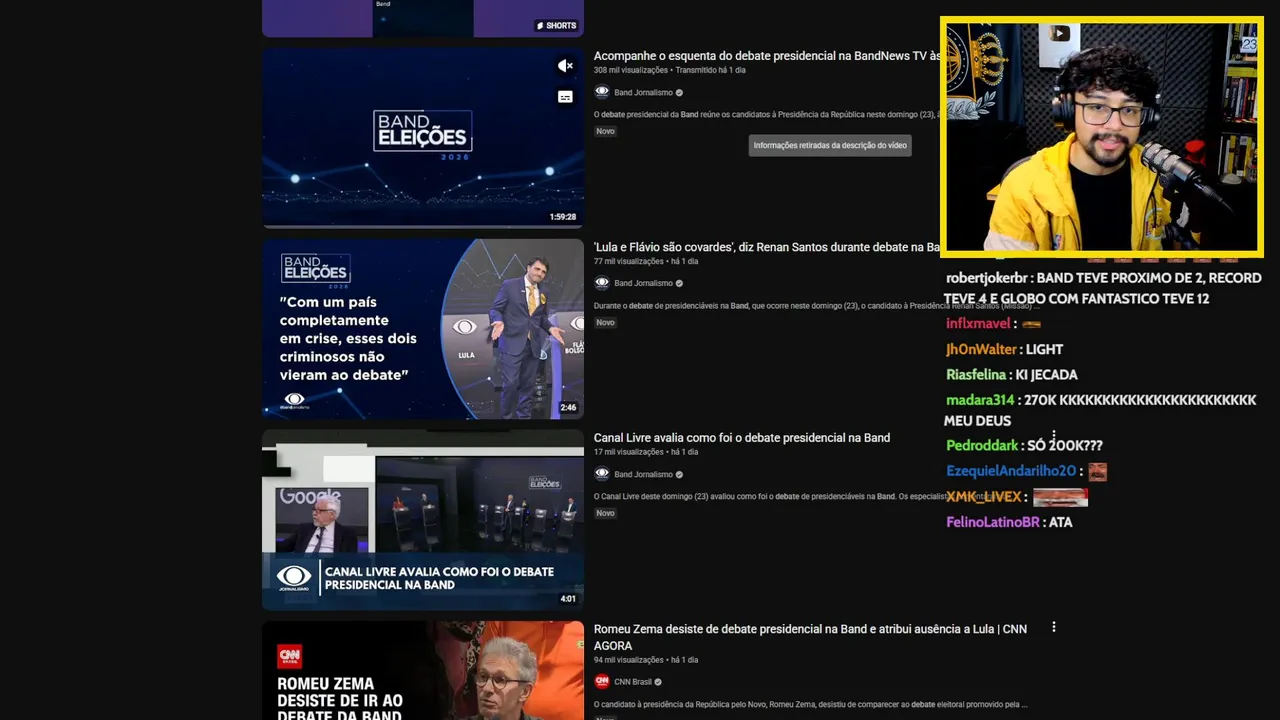The width and height of the screenshot is (1280, 720).
Task: Open the 'Lula e Flávio são covardes' video title
Action: (767, 247)
